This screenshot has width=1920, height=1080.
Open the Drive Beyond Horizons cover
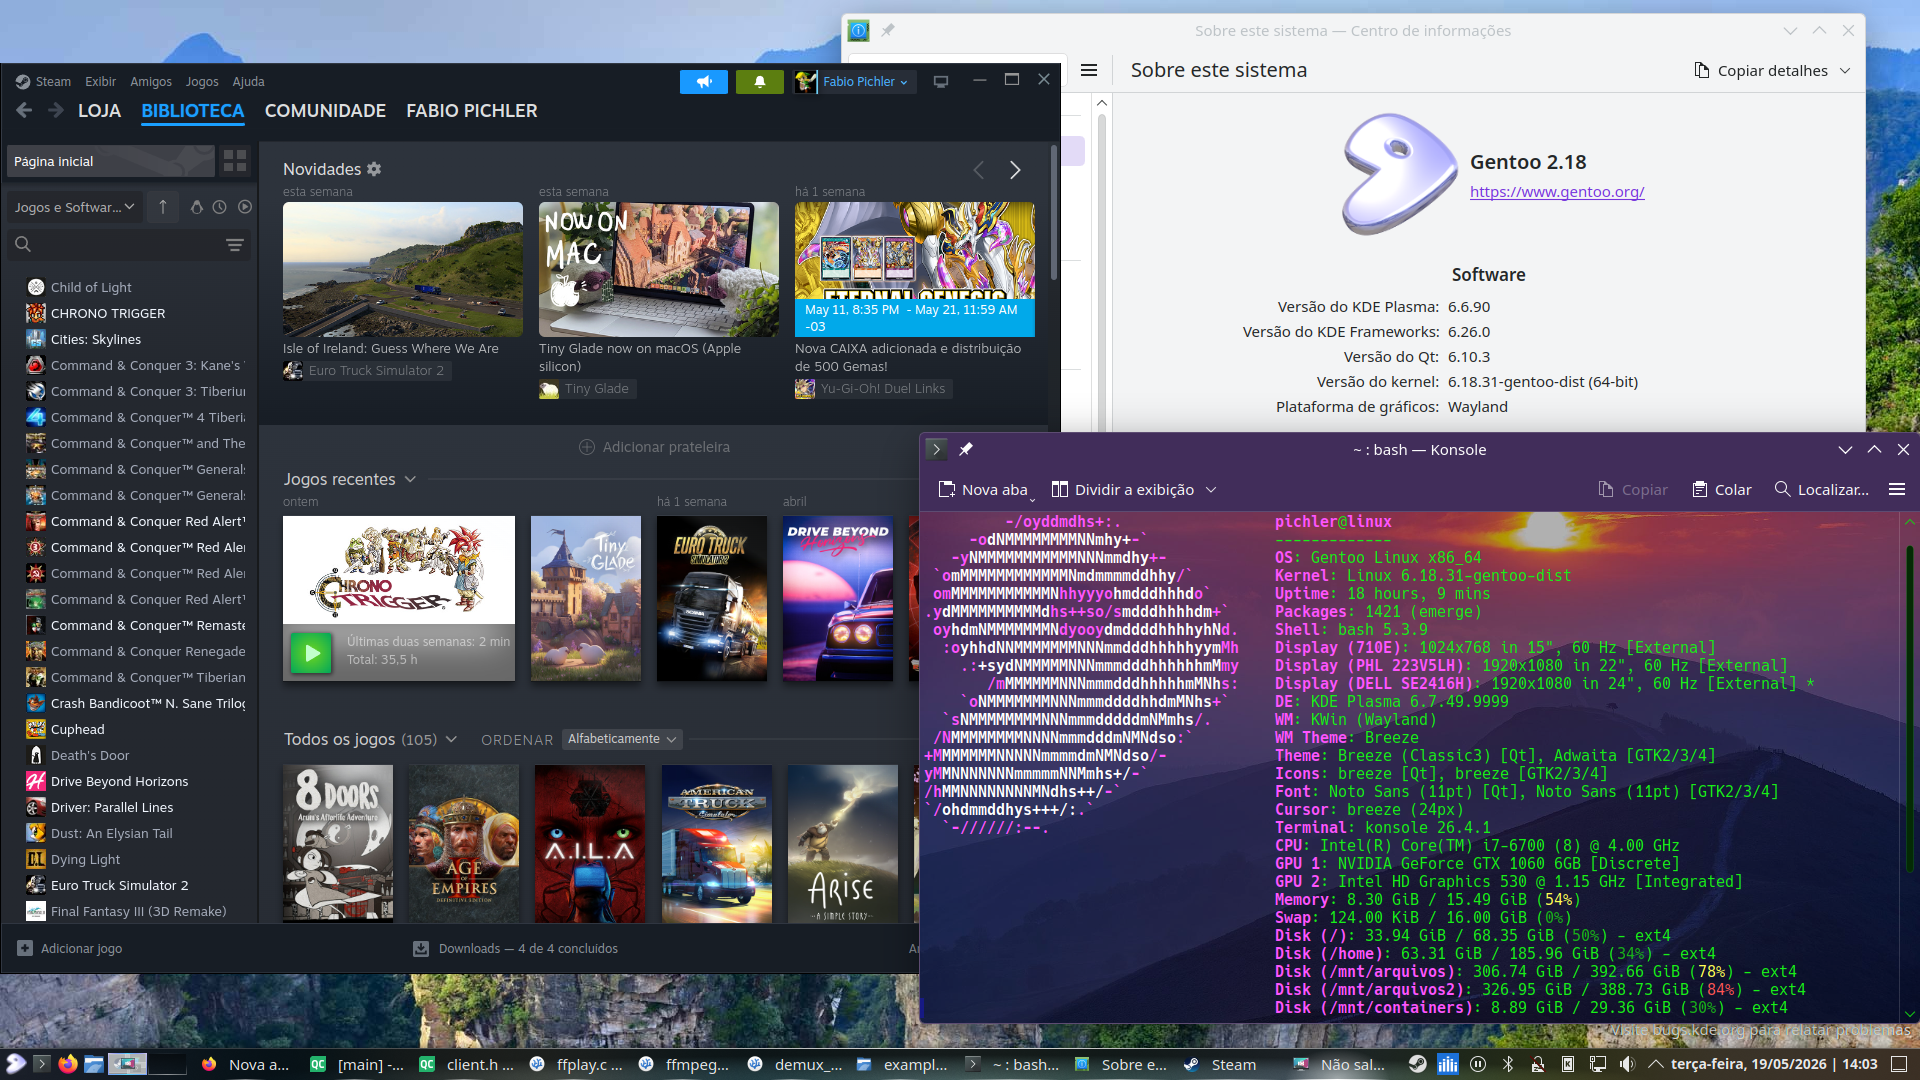click(x=838, y=599)
